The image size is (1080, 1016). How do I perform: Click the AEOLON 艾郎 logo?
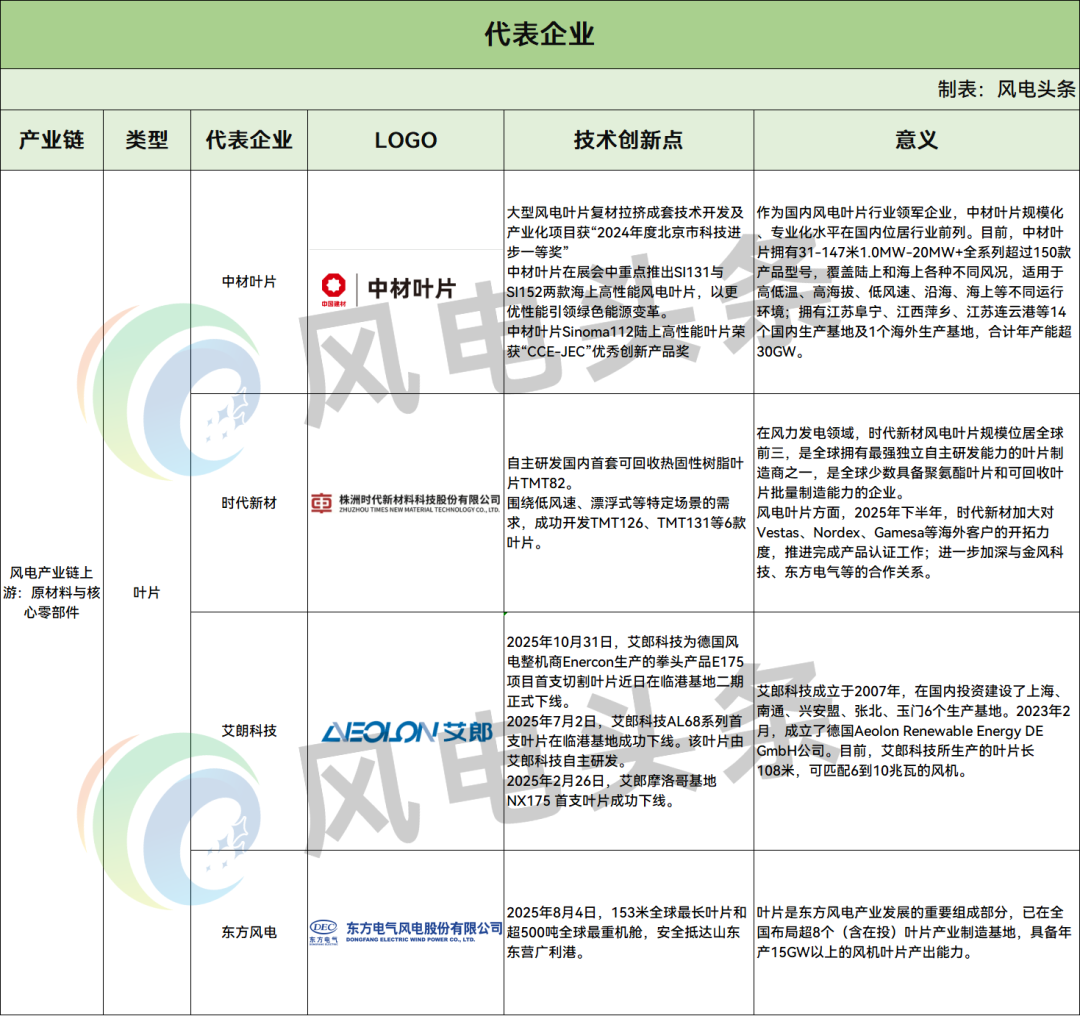pos(405,732)
